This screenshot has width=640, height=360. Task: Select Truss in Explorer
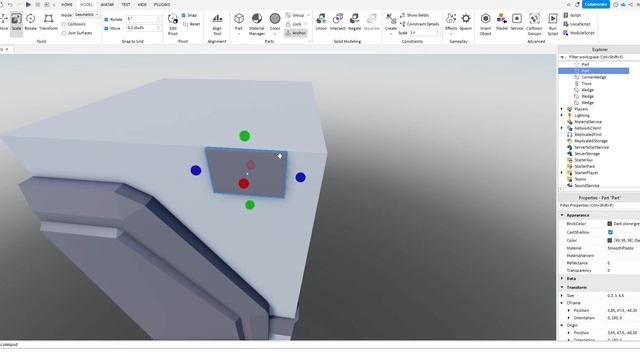[586, 84]
